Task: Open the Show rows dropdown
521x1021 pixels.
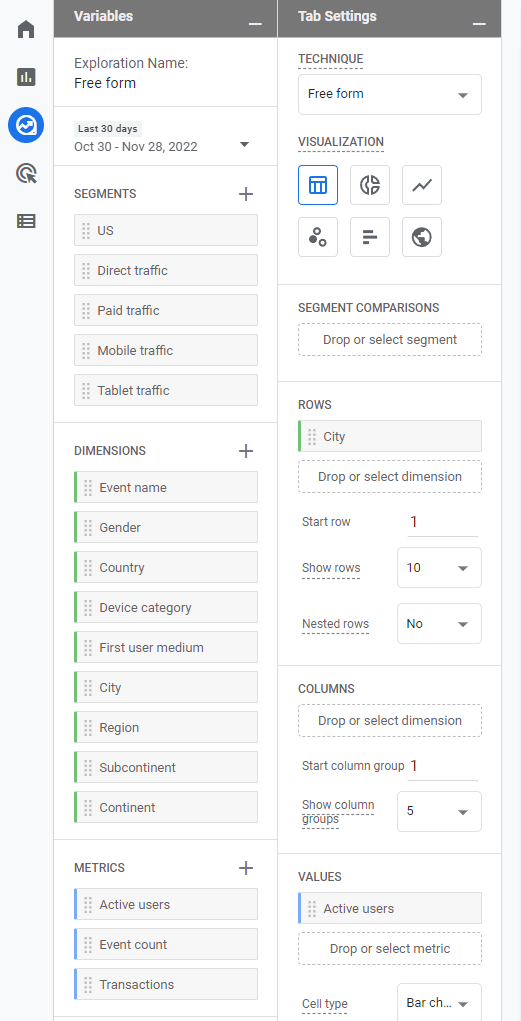Action: click(x=440, y=568)
